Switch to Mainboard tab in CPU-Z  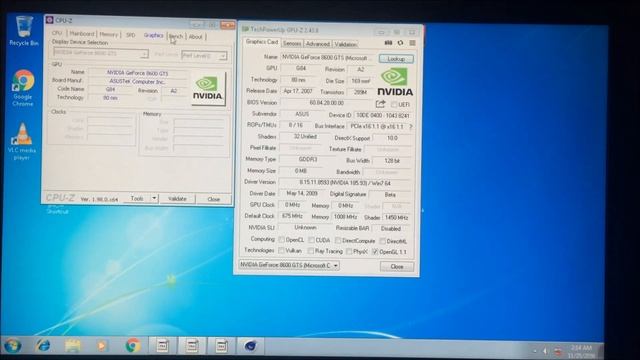pyautogui.click(x=82, y=34)
